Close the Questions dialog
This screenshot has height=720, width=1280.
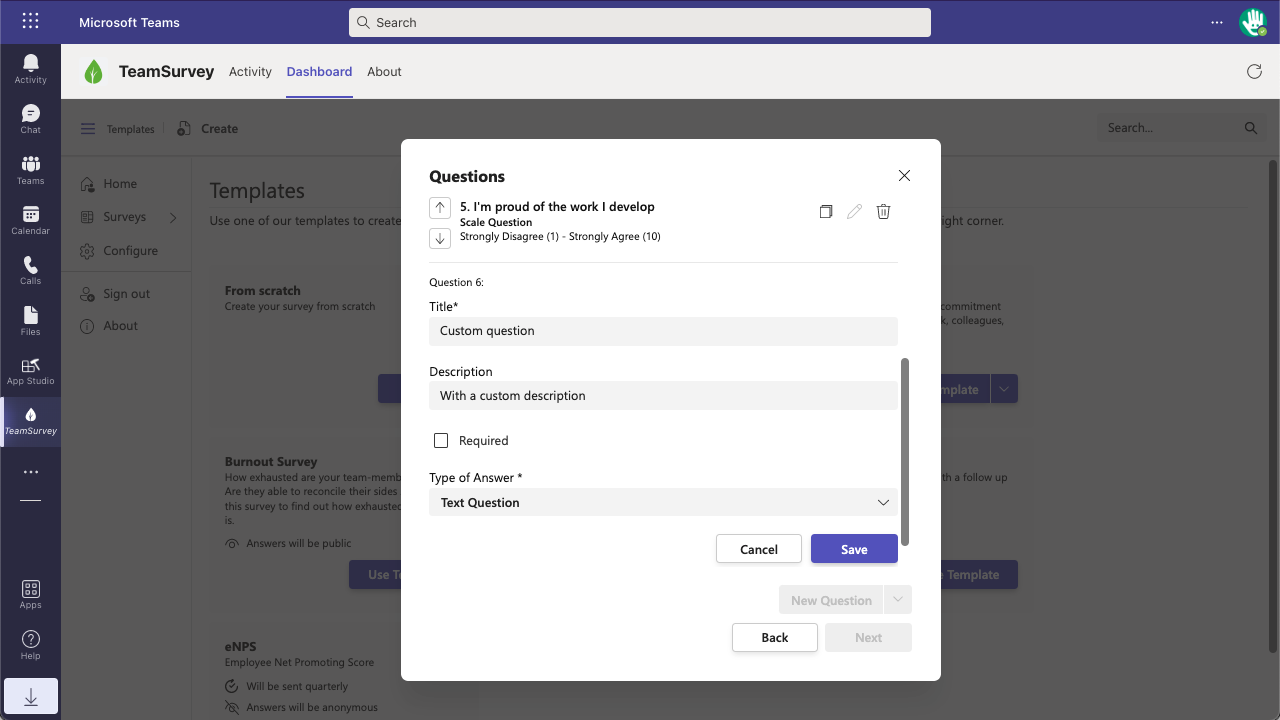[x=904, y=176]
